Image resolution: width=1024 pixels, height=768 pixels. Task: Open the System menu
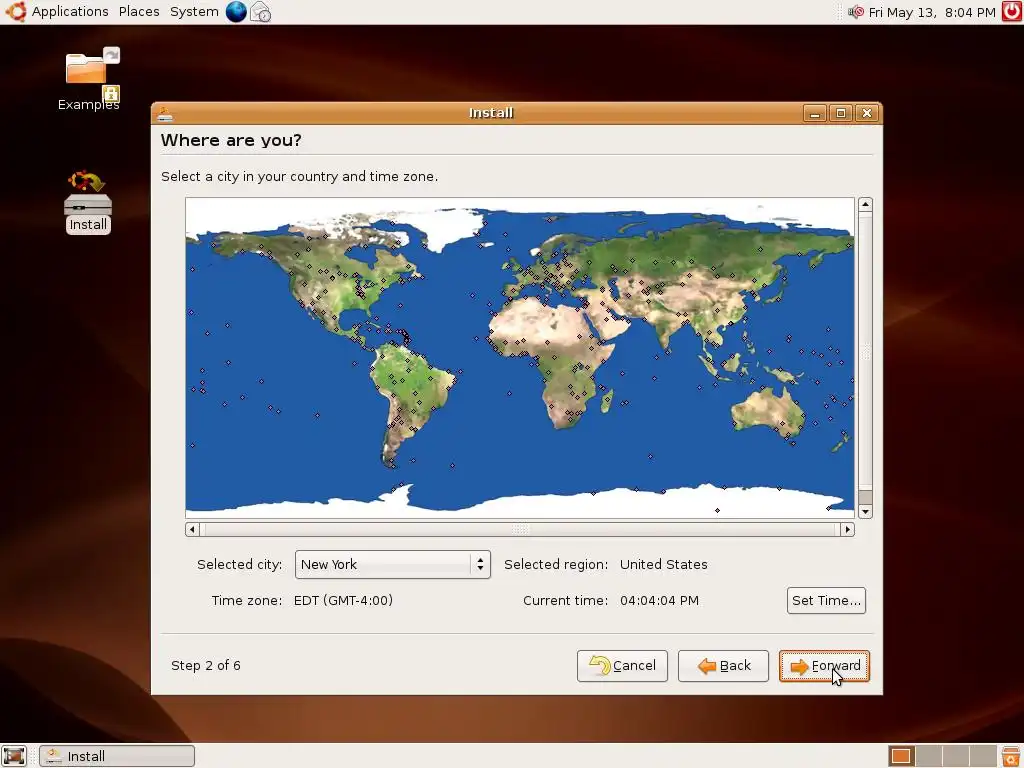tap(194, 12)
